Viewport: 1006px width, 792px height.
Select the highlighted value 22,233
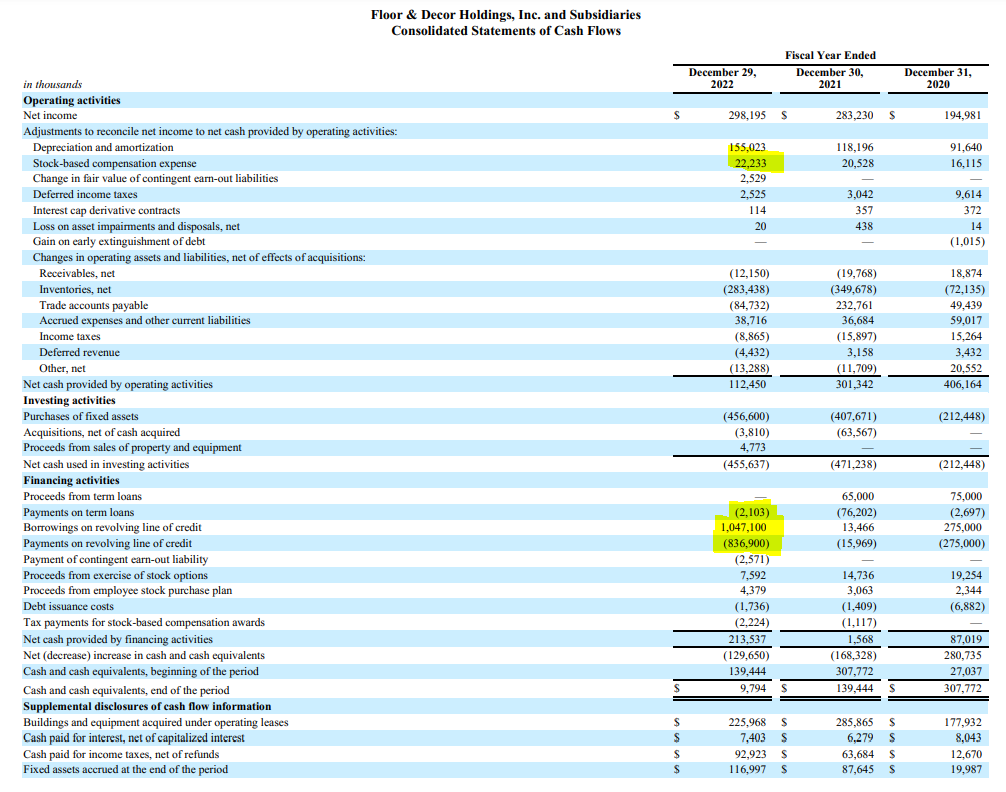pyautogui.click(x=750, y=163)
